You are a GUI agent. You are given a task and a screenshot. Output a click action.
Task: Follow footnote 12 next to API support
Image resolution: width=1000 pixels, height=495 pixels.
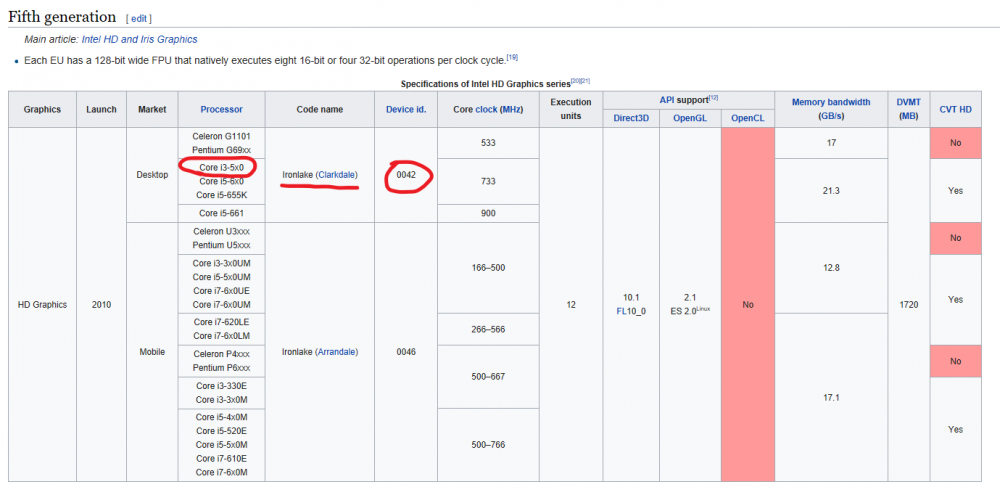(x=712, y=97)
